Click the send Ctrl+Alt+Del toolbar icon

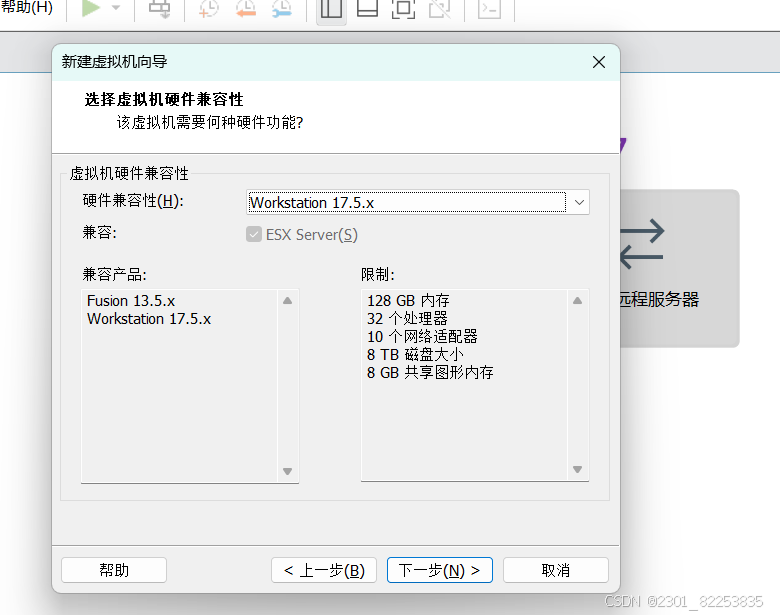[160, 8]
